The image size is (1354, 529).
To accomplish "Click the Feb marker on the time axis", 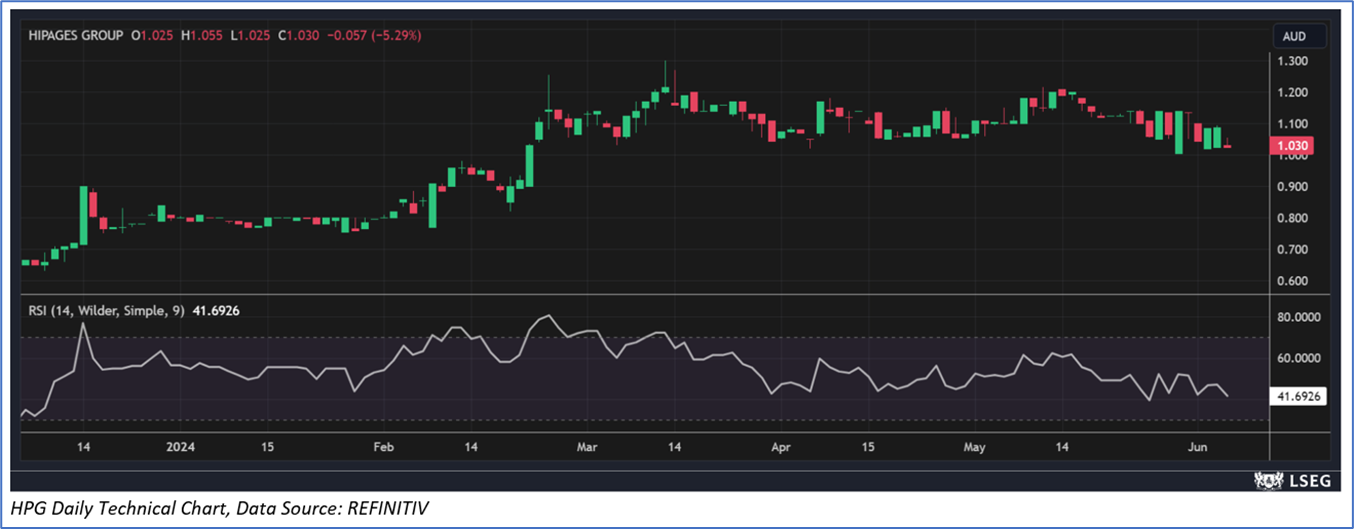I will click(383, 447).
